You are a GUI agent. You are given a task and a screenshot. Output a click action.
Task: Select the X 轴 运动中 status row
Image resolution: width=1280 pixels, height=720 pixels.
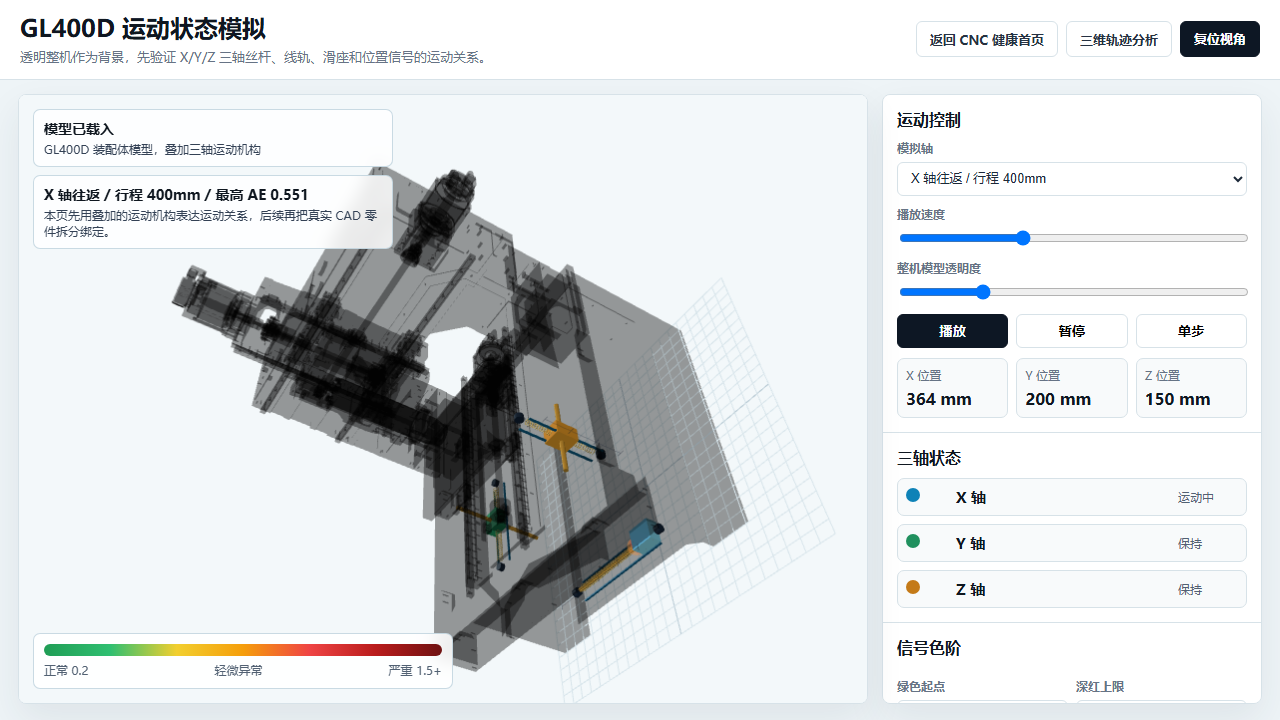click(1072, 497)
